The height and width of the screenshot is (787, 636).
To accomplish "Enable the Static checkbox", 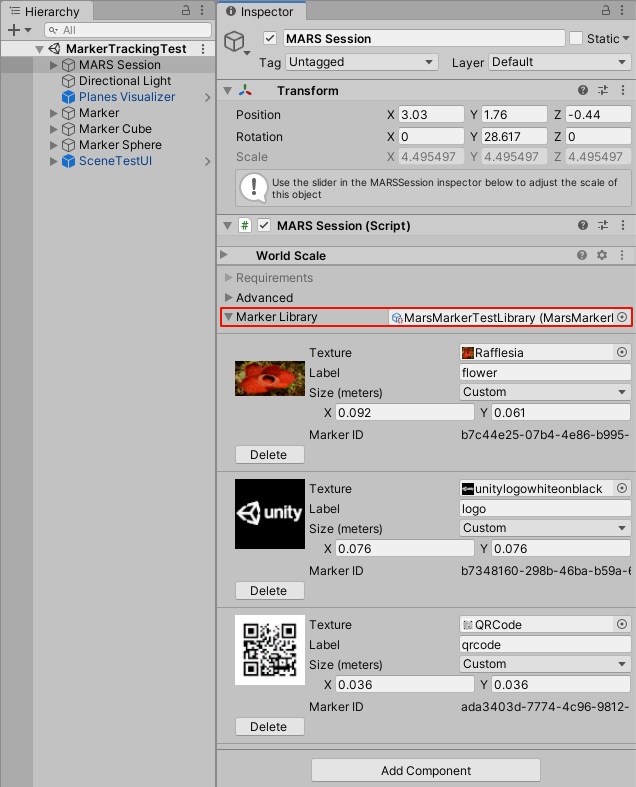I will [x=576, y=38].
